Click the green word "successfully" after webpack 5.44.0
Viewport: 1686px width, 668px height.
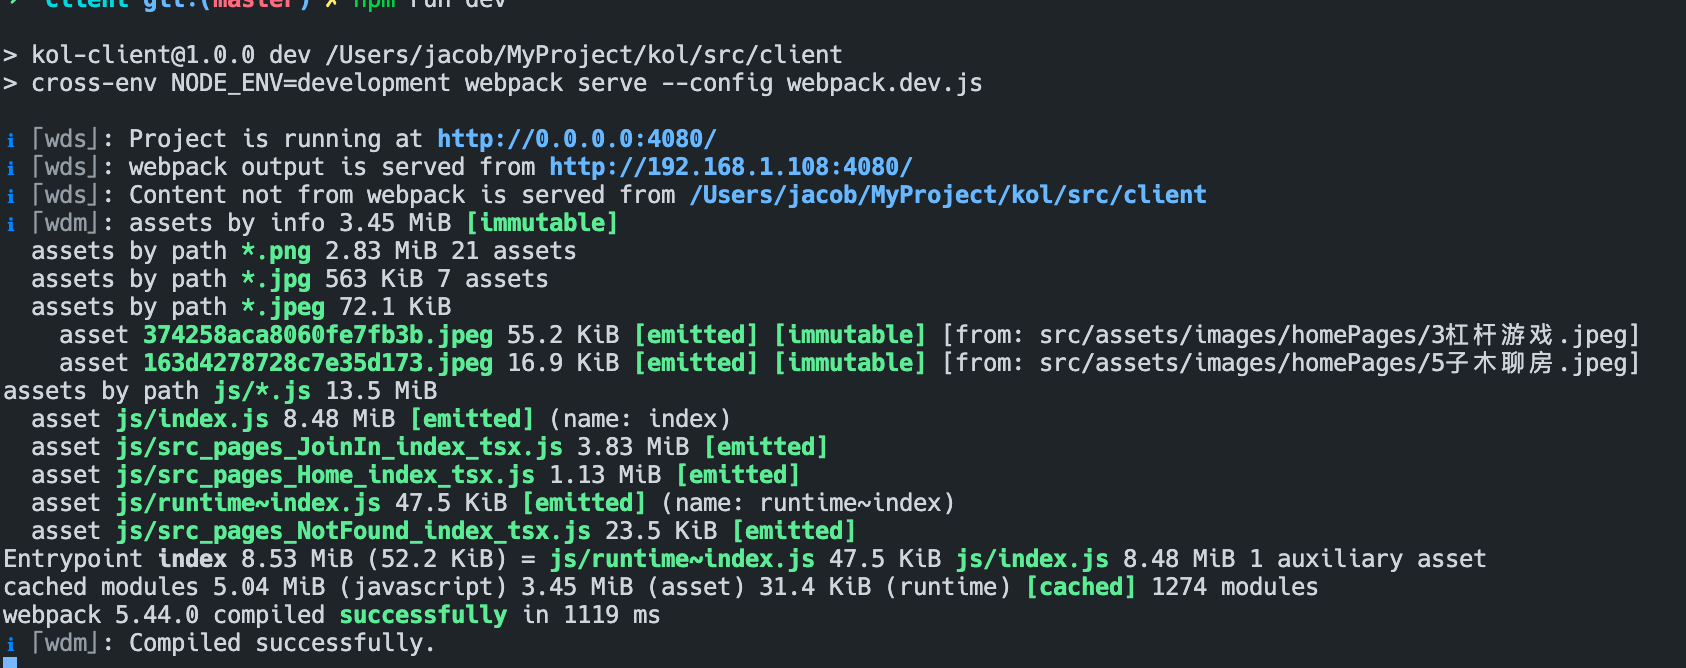(x=422, y=615)
